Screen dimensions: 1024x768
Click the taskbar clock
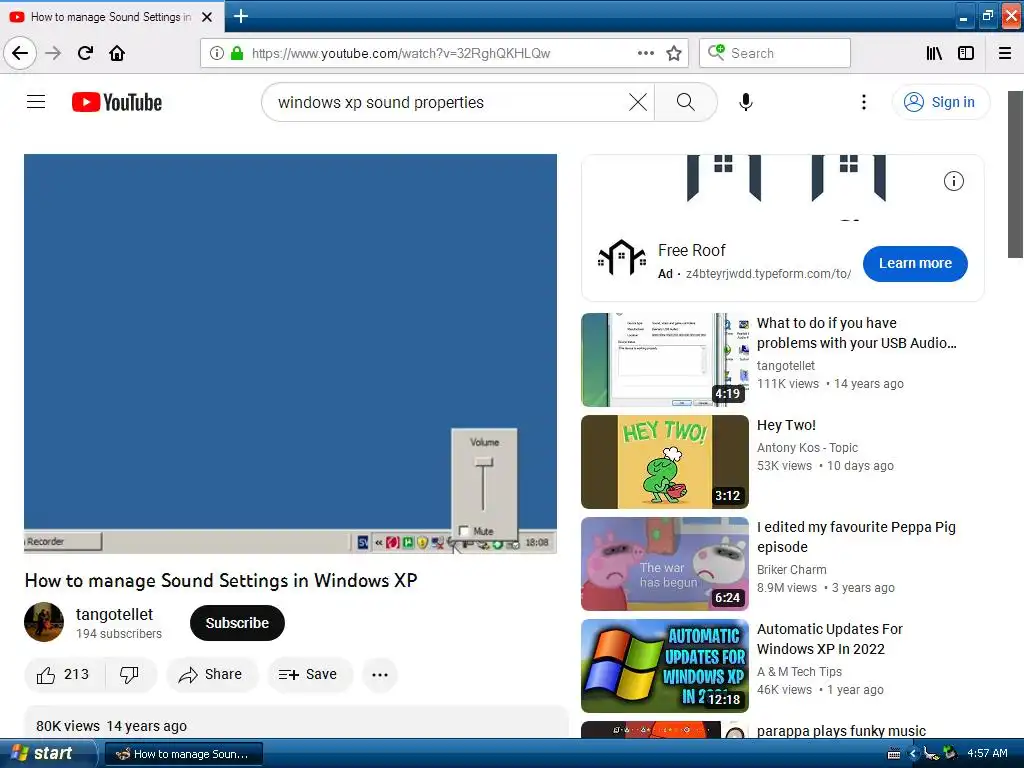click(987, 754)
